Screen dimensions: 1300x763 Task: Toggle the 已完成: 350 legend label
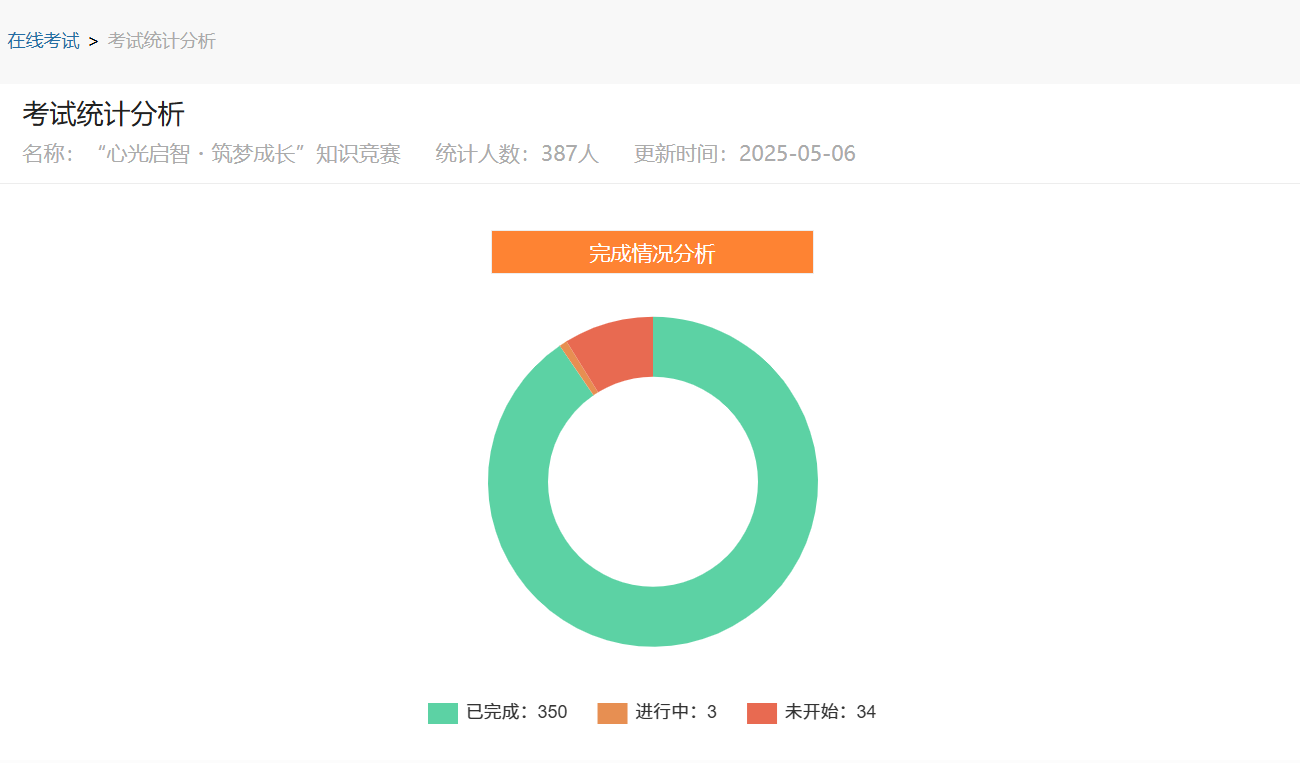(516, 713)
